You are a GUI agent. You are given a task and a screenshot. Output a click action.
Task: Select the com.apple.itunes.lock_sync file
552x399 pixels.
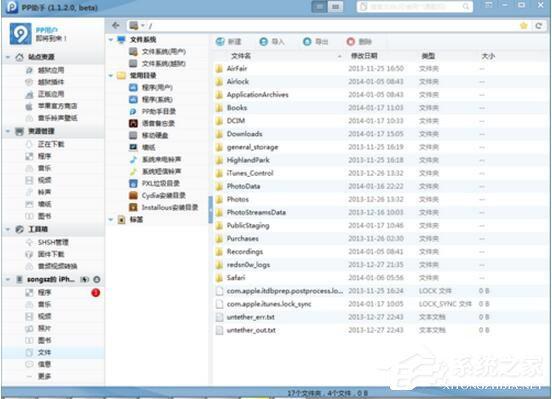point(380,304)
